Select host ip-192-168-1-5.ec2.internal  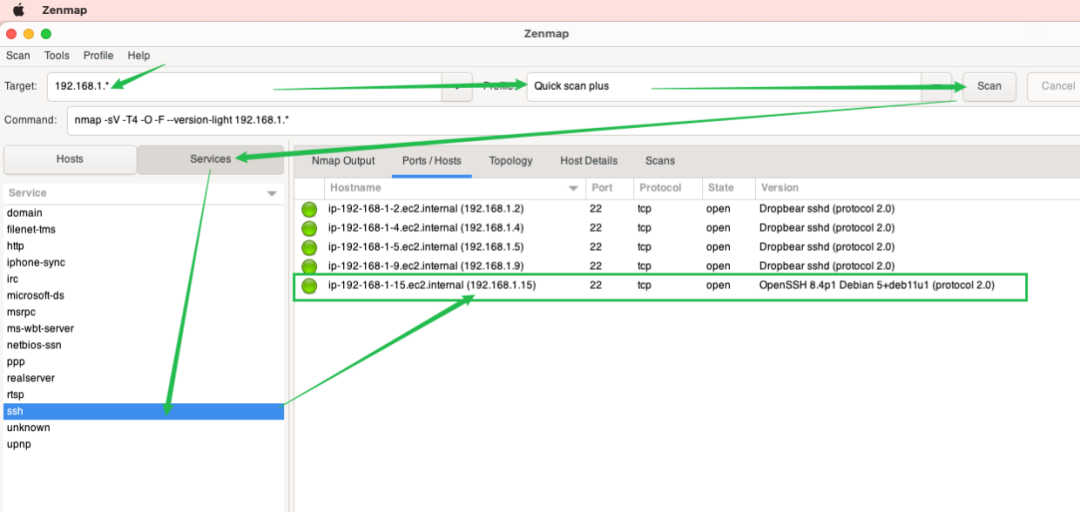pos(426,247)
